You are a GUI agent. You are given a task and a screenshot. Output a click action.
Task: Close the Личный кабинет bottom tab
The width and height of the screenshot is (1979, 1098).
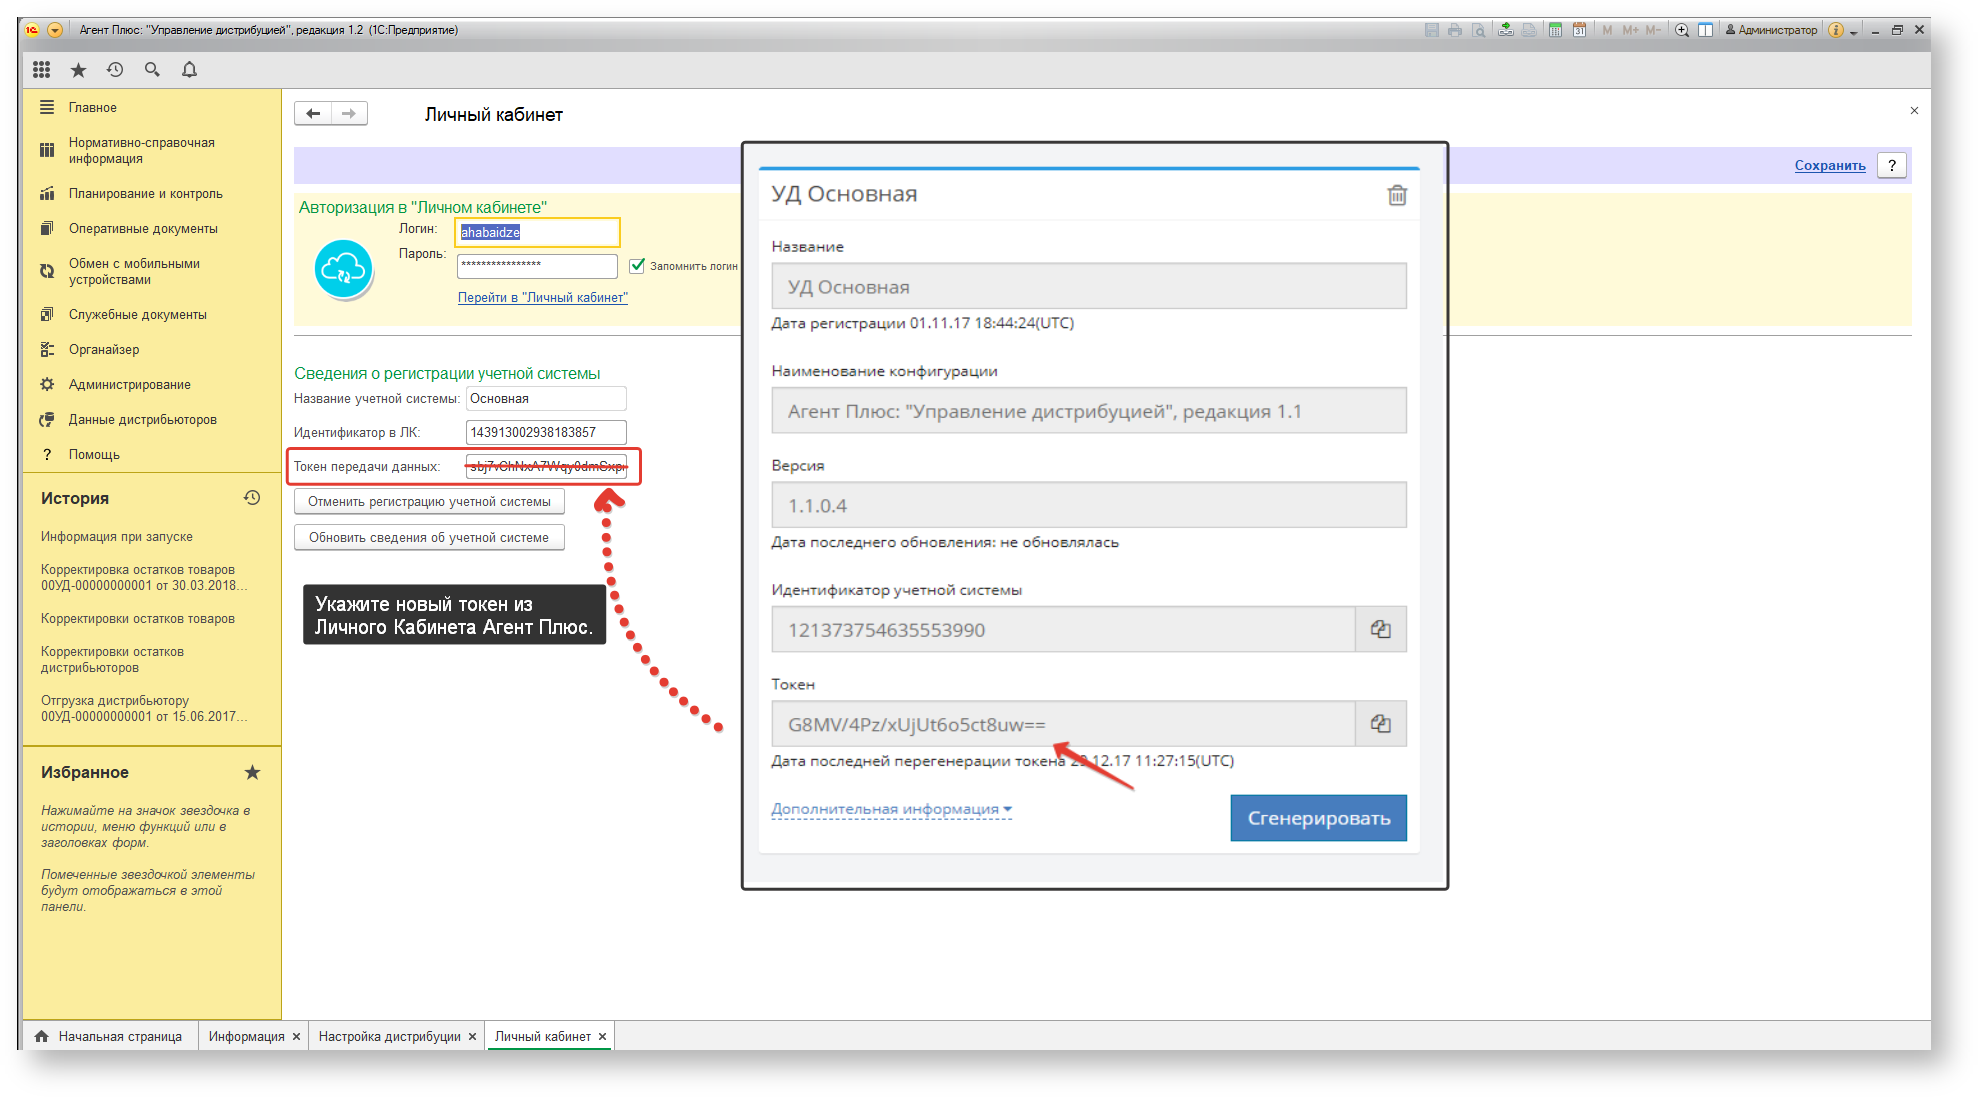pyautogui.click(x=602, y=1037)
